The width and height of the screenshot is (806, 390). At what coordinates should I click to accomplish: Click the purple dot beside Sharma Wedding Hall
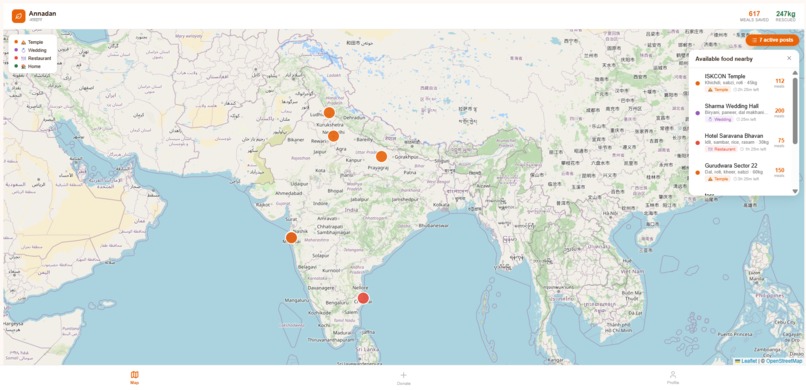(x=698, y=113)
